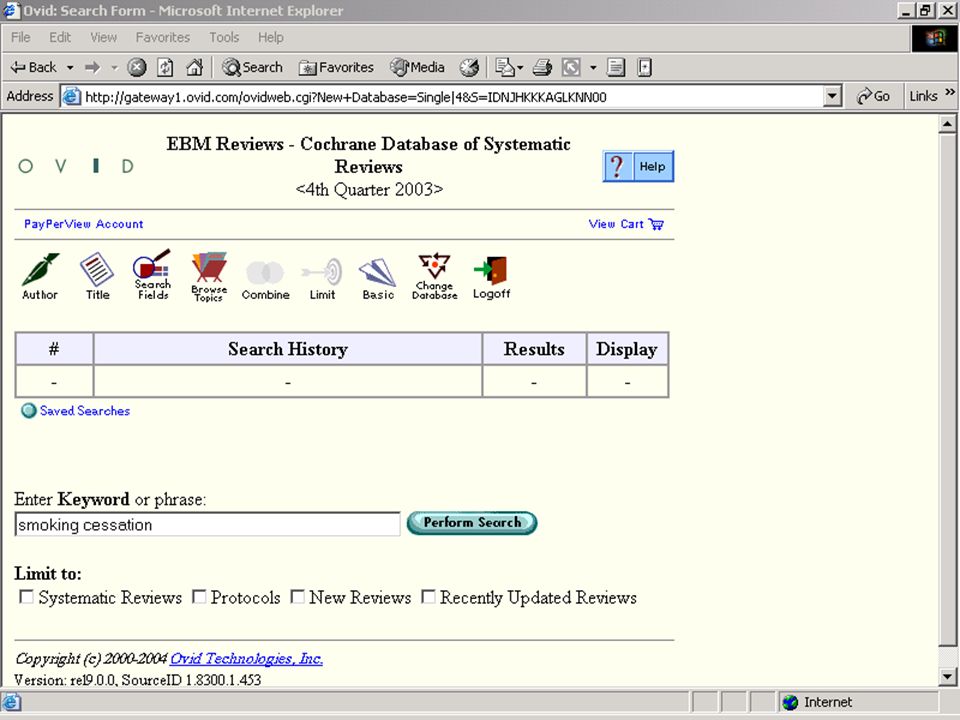Image resolution: width=960 pixels, height=720 pixels.
Task: Click the Stop loading icon
Action: 137,67
